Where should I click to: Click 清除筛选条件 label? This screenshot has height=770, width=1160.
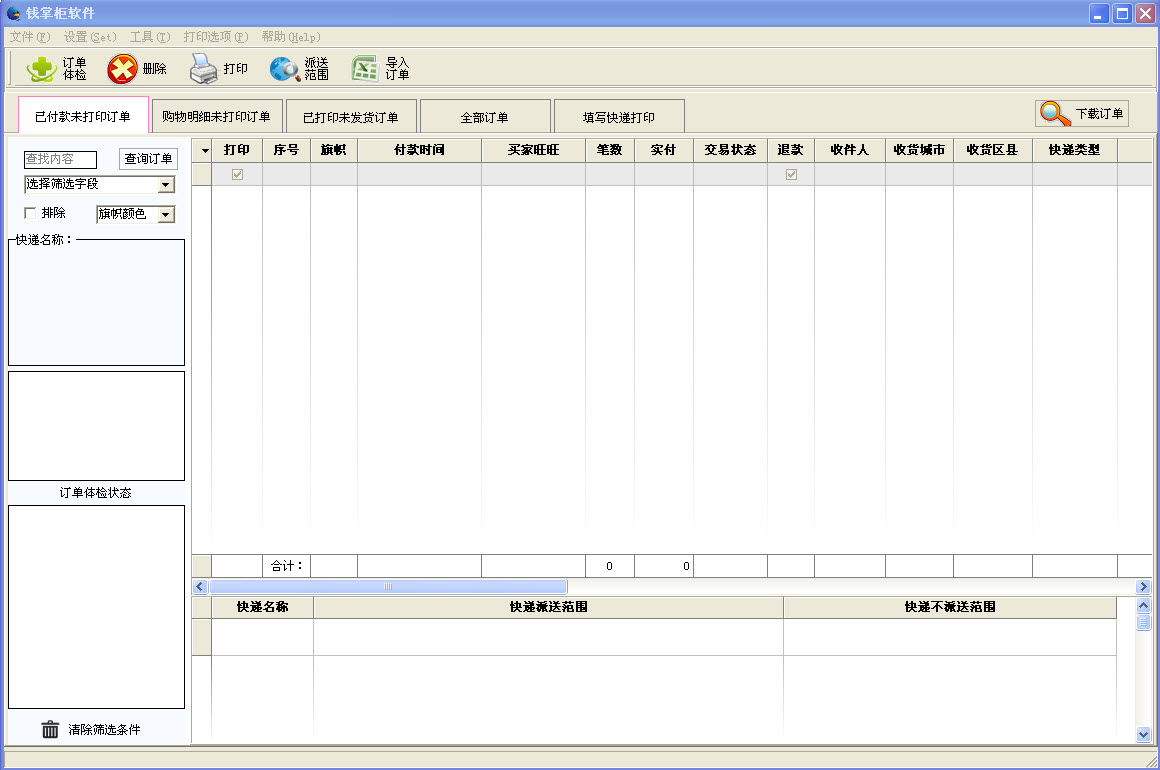pyautogui.click(x=104, y=729)
